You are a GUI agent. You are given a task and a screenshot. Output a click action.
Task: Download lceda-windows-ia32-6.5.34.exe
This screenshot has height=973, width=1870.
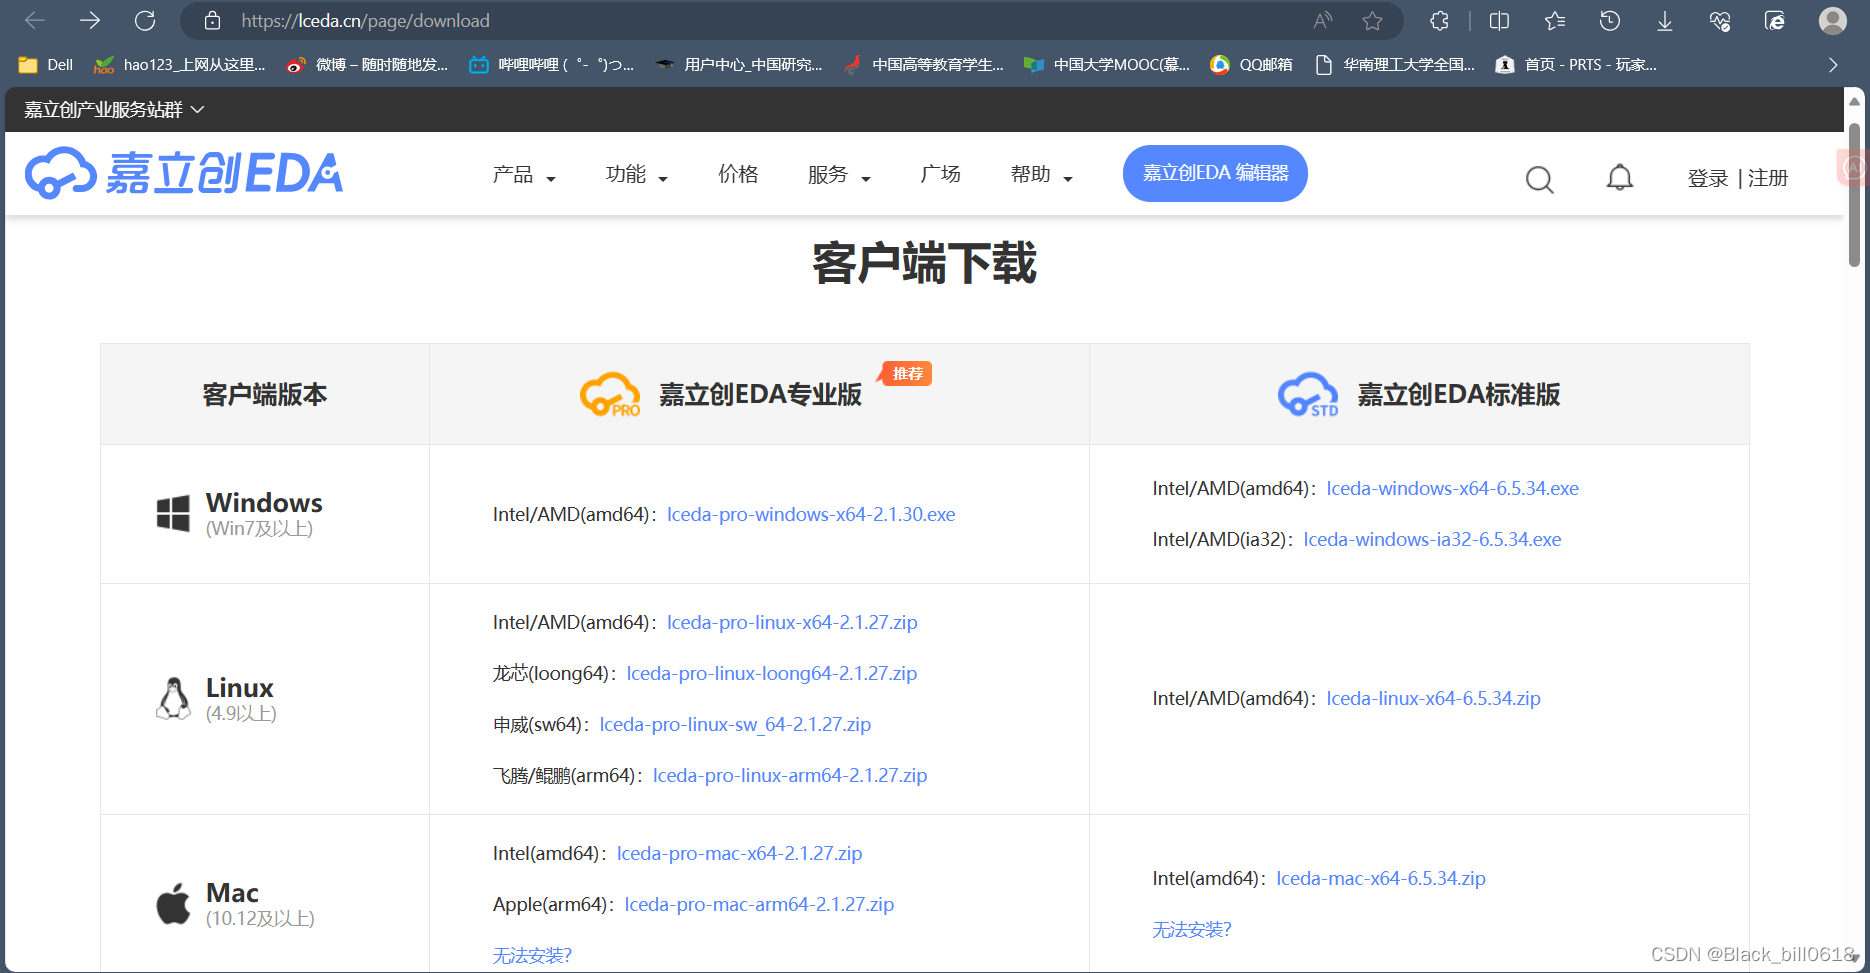click(x=1432, y=539)
